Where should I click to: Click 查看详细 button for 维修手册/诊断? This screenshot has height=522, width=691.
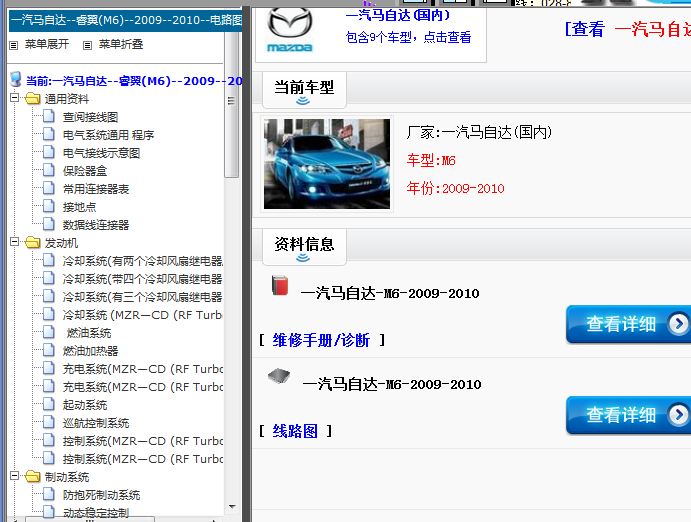click(x=629, y=324)
